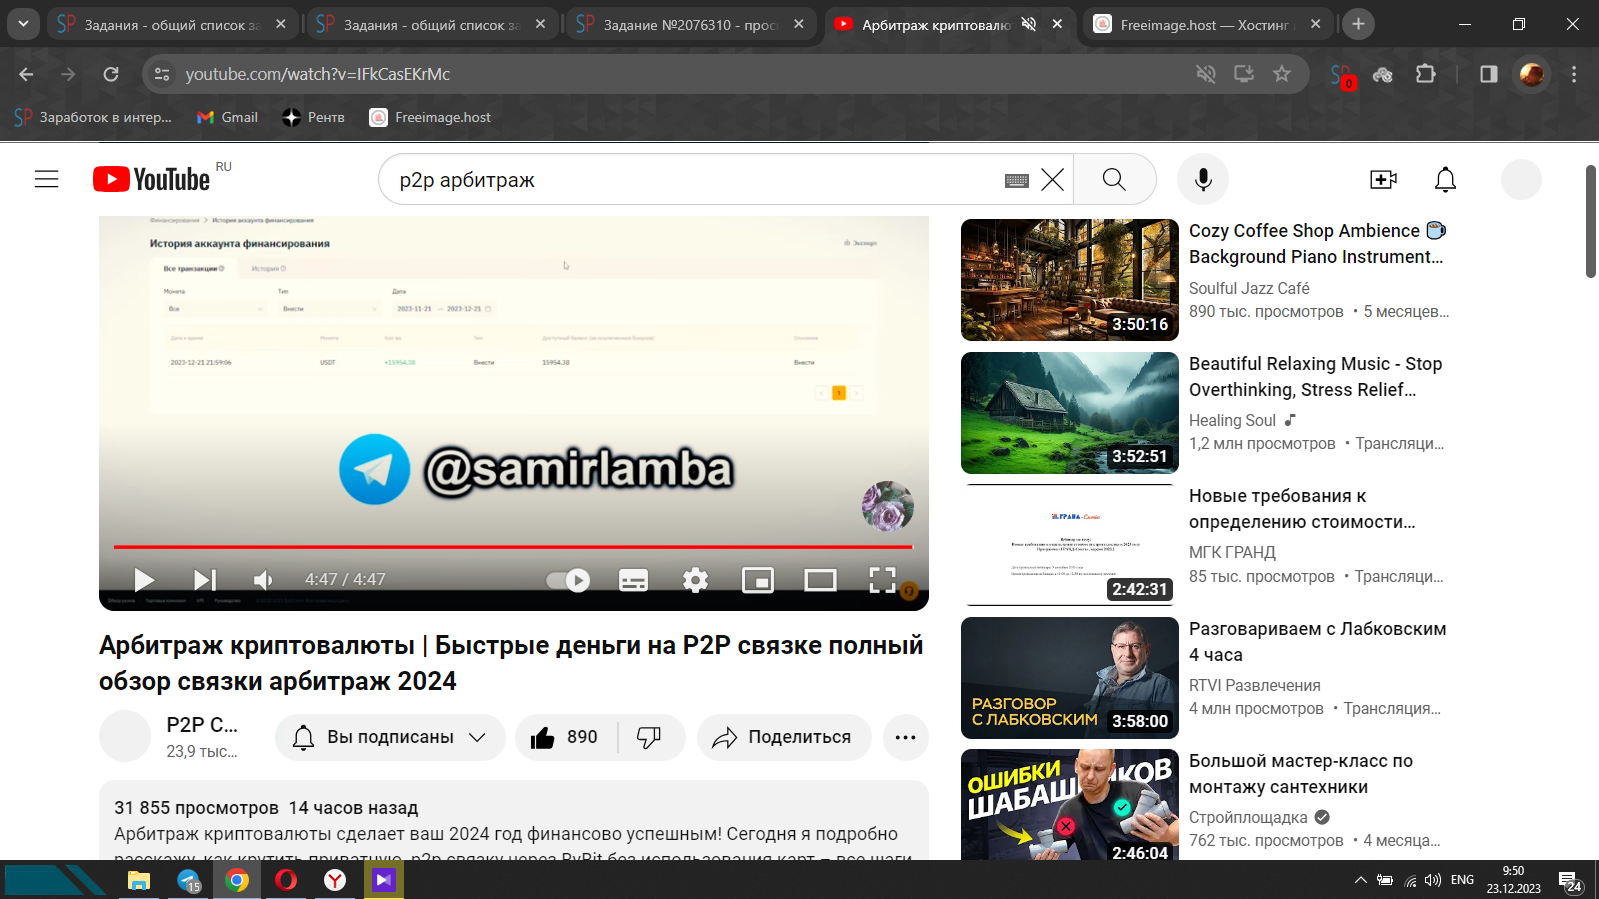
Task: Open Новые требования к определению стоимости video
Action: [x=1302, y=509]
